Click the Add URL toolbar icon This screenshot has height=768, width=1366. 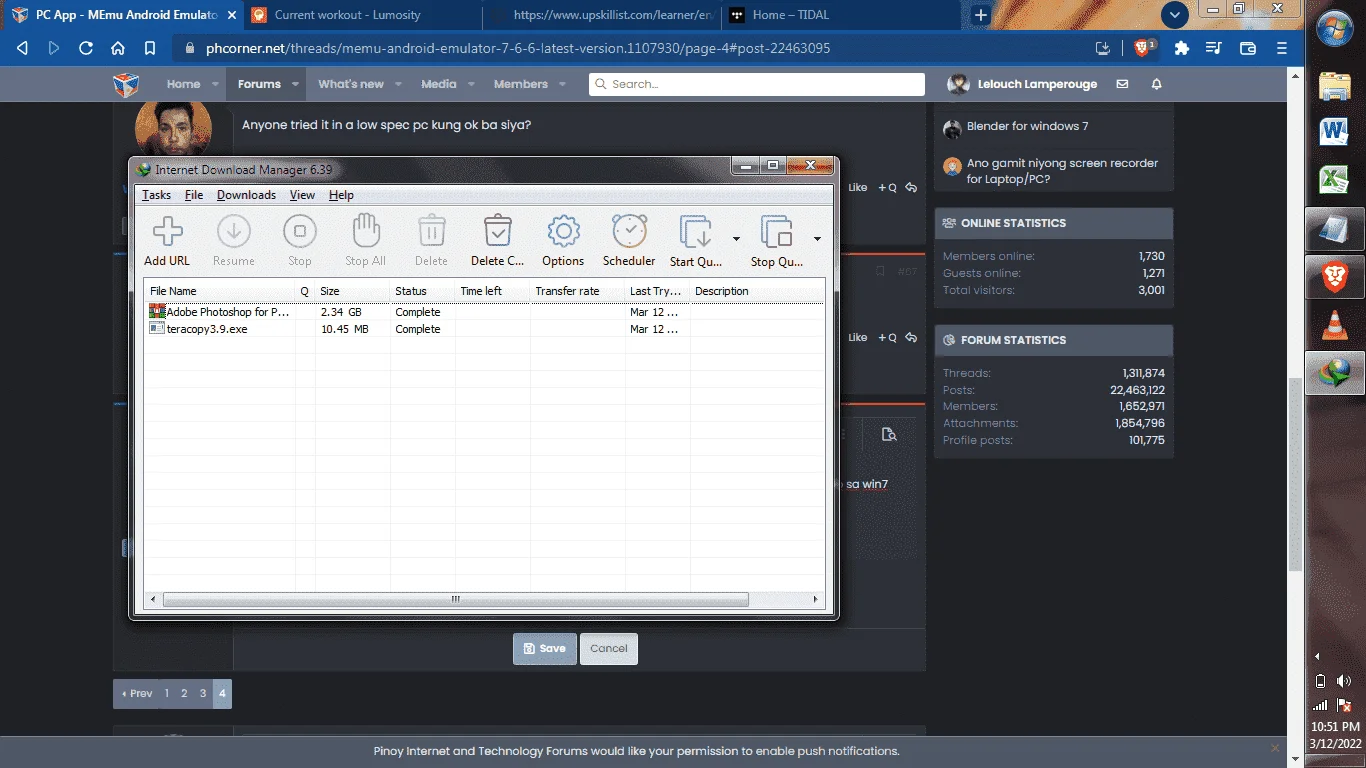tap(167, 232)
